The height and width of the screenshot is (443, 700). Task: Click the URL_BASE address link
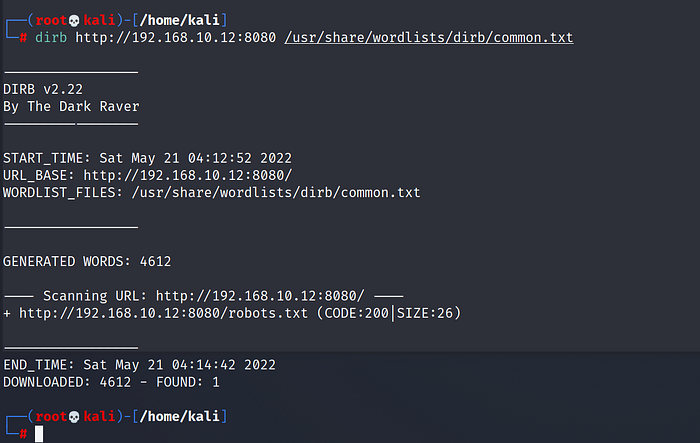tap(188, 174)
